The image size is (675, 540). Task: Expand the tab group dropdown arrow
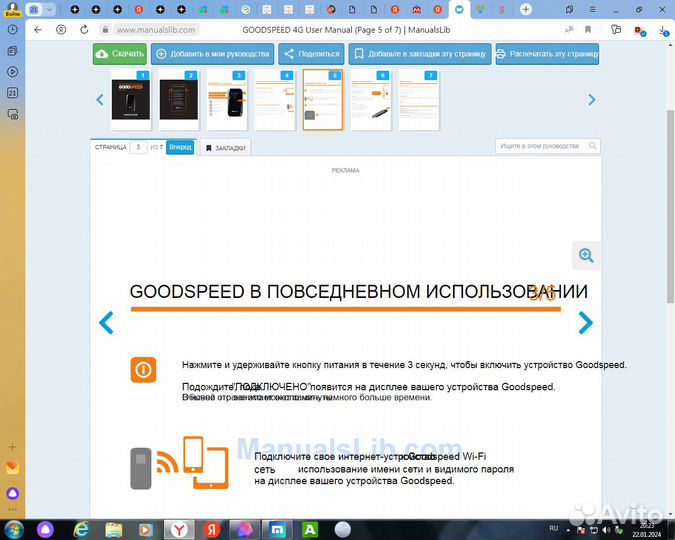(x=50, y=9)
